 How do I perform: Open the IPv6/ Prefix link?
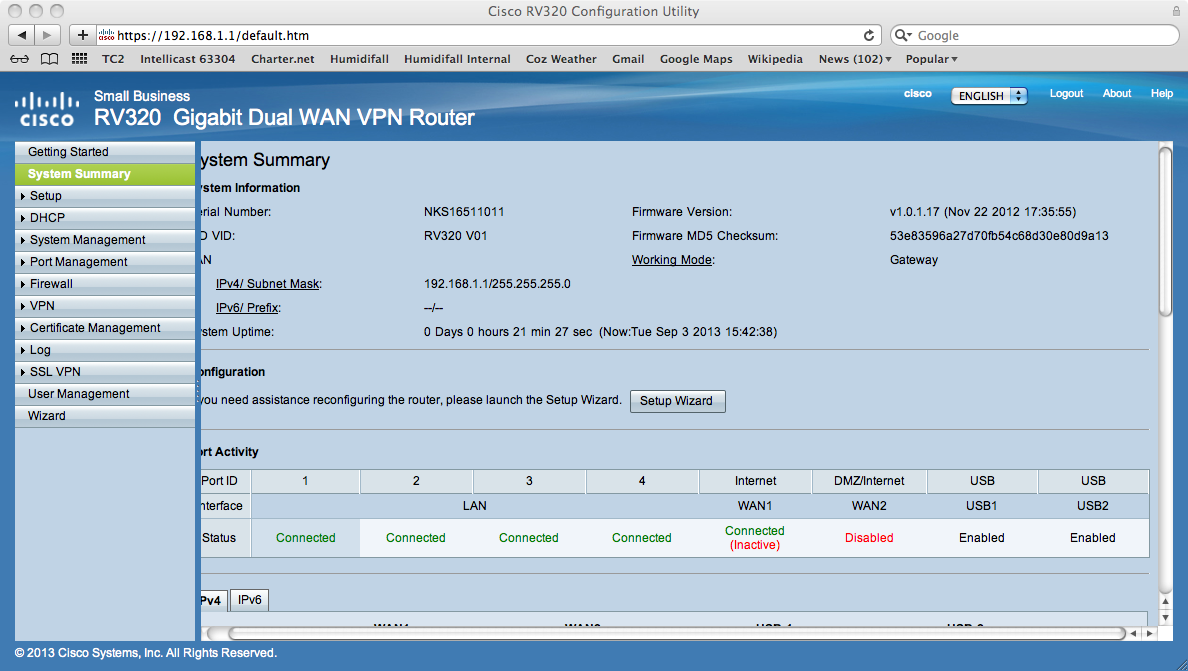(x=247, y=308)
